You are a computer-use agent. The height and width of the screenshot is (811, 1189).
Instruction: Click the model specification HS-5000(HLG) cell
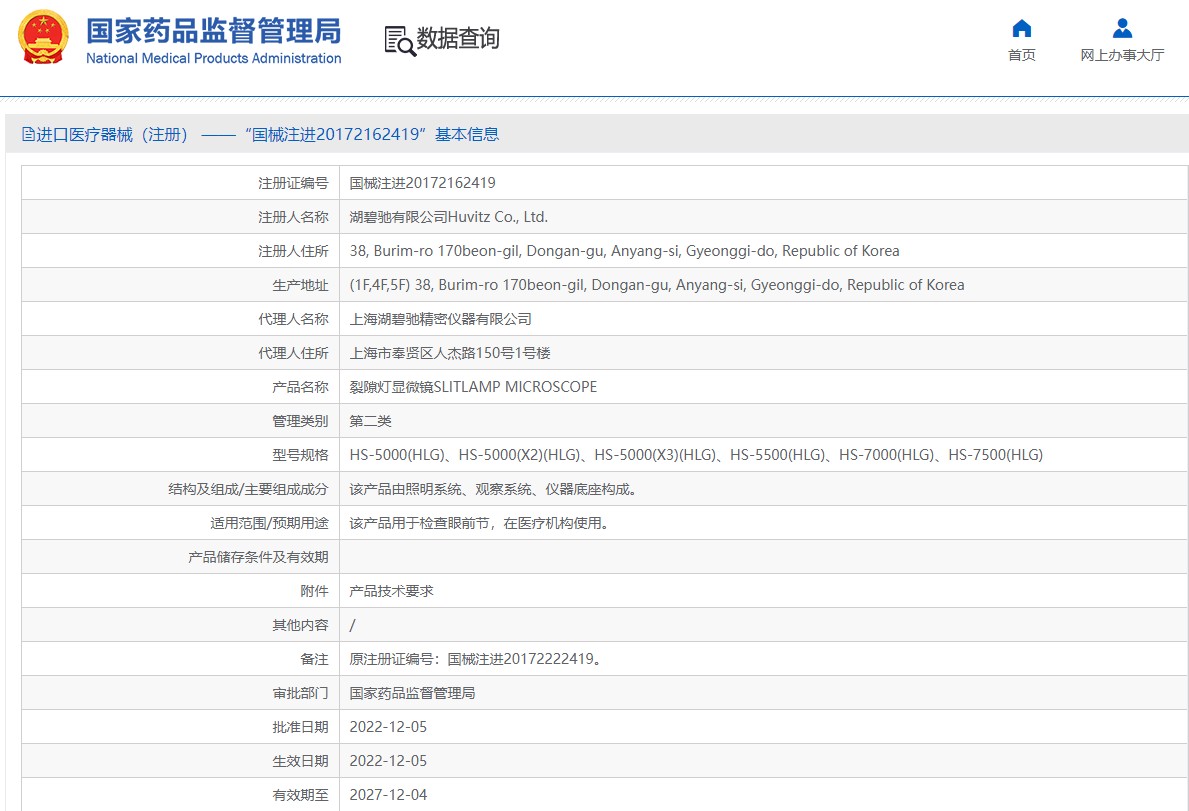tap(695, 455)
